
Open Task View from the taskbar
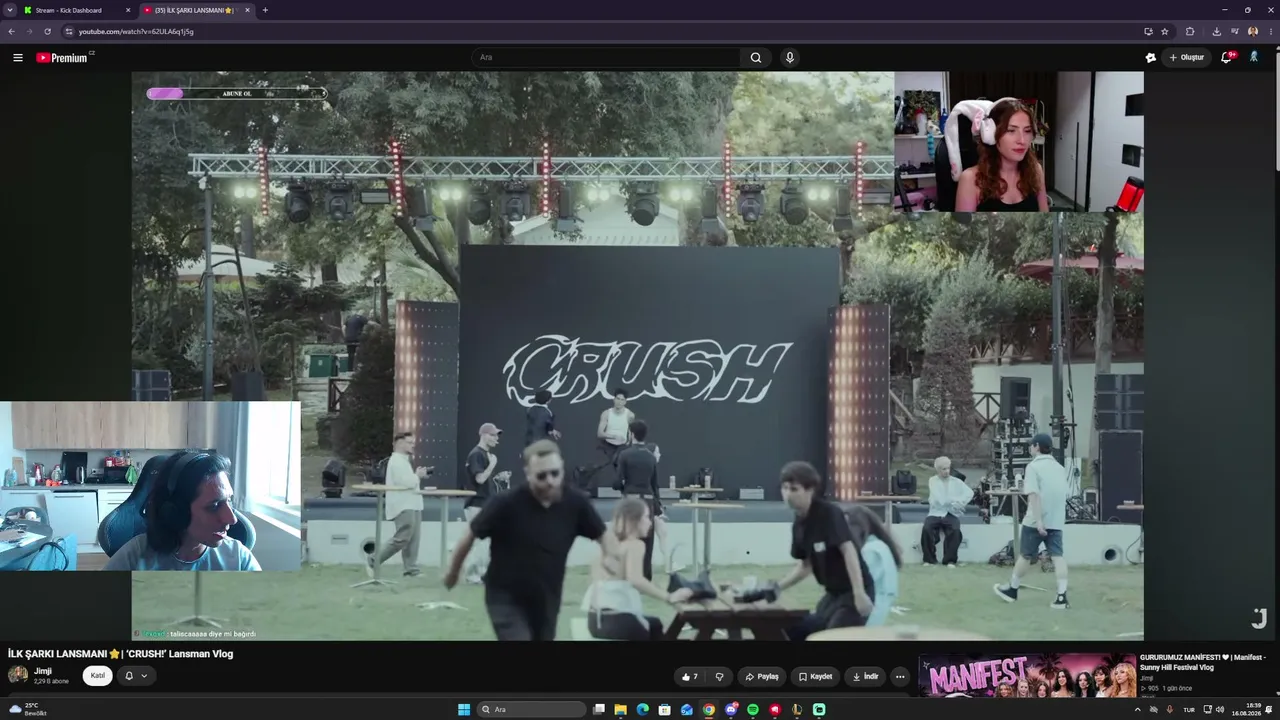click(x=598, y=710)
